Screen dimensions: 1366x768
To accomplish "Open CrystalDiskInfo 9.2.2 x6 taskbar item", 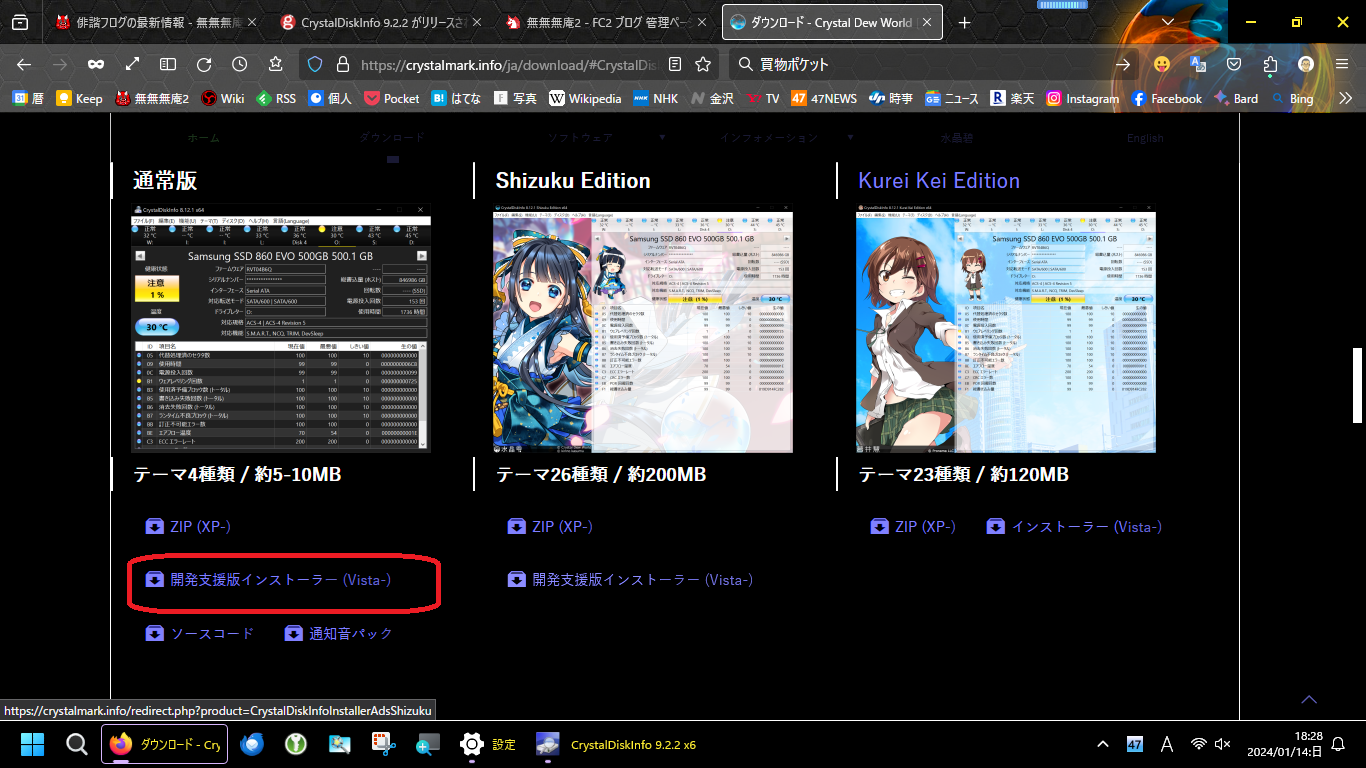I will click(616, 744).
